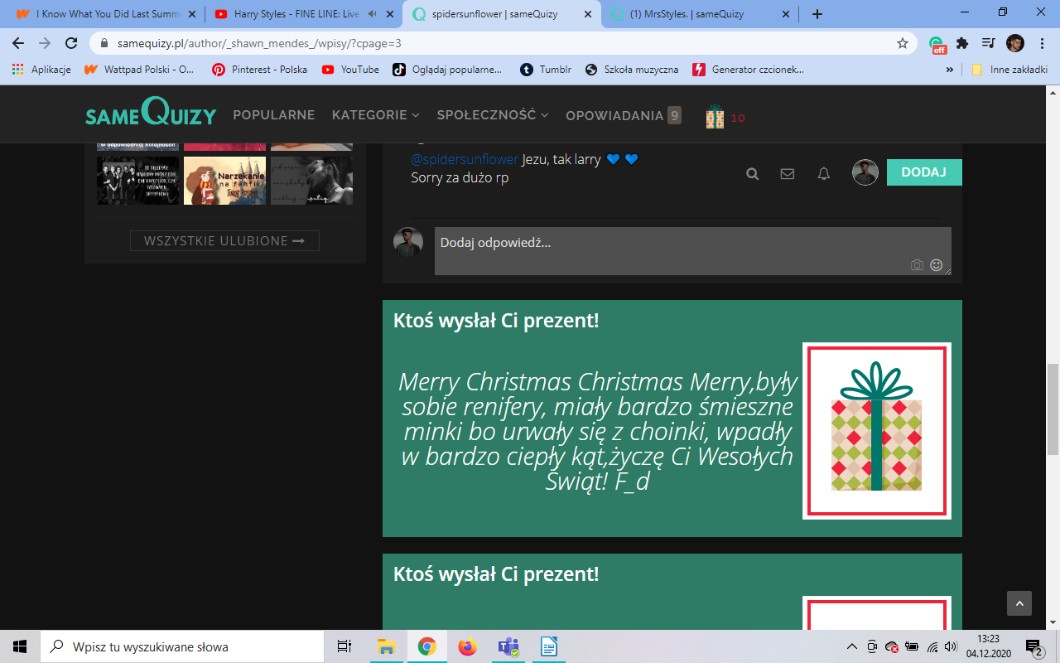The image size is (1060, 663).
Task: Click the user avatar in header
Action: tap(864, 172)
